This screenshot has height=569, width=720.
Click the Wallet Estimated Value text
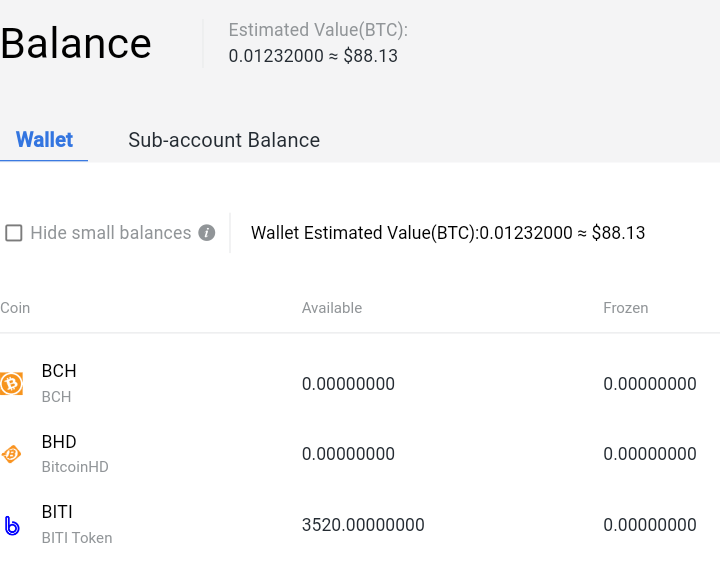[x=448, y=233]
